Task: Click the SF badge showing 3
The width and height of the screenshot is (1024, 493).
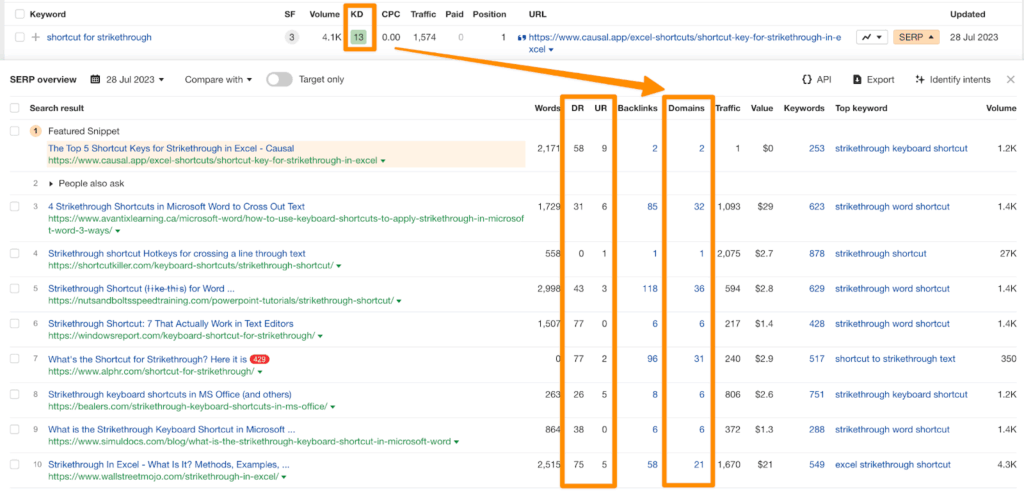Action: point(291,37)
